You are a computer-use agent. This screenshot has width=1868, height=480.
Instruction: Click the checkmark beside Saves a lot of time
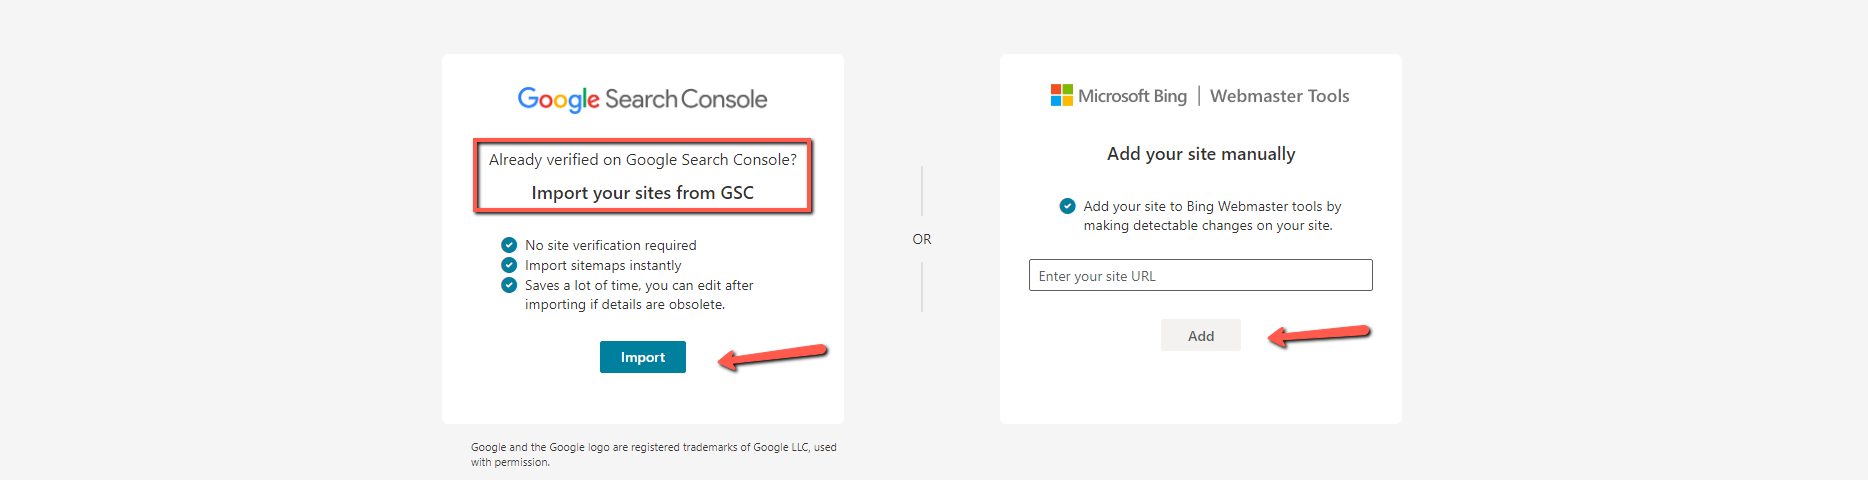point(509,285)
